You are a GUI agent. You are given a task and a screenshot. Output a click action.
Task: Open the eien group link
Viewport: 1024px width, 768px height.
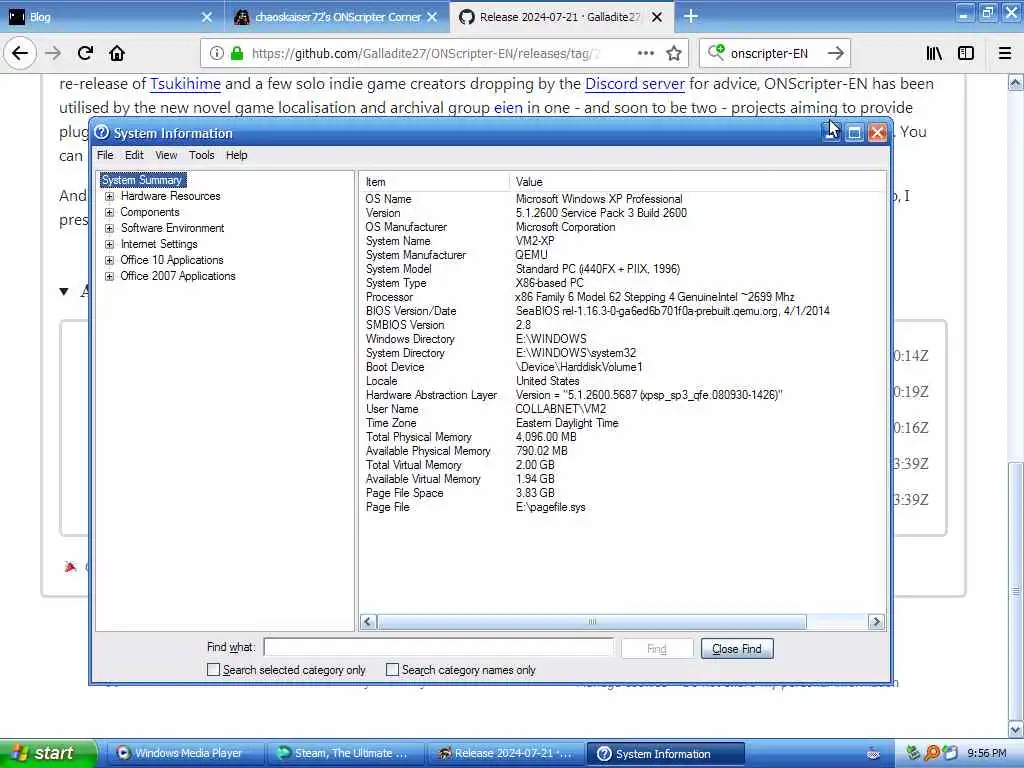tap(508, 107)
